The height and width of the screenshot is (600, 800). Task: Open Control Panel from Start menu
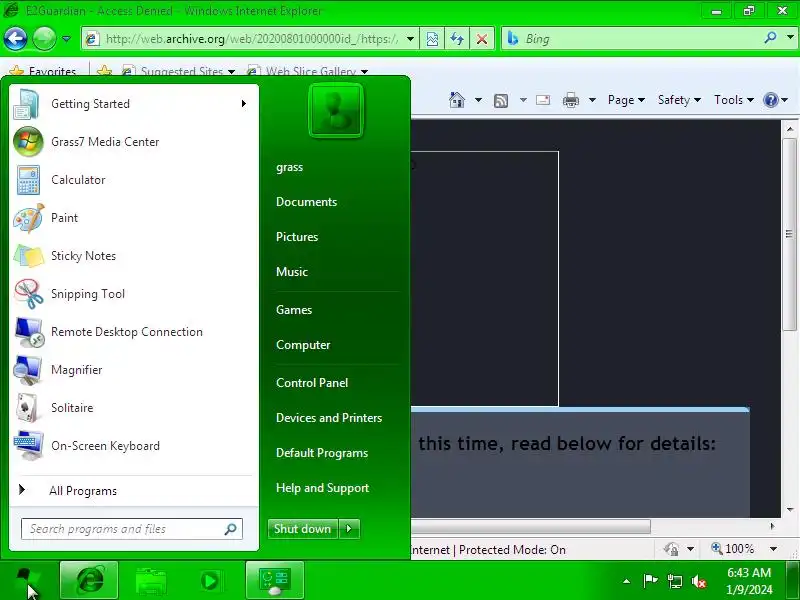point(312,383)
